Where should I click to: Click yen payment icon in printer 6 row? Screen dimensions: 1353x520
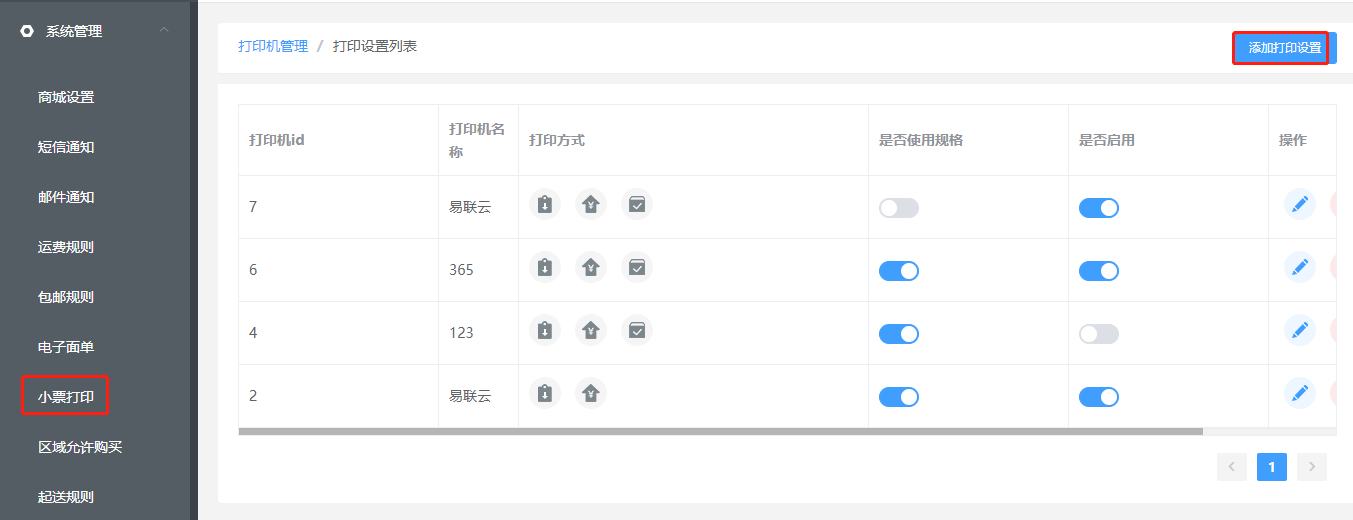coord(591,267)
